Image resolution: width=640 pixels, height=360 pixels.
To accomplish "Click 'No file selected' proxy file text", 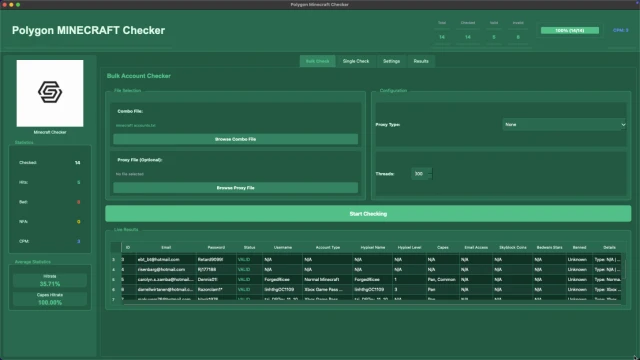I will pyautogui.click(x=129, y=174).
